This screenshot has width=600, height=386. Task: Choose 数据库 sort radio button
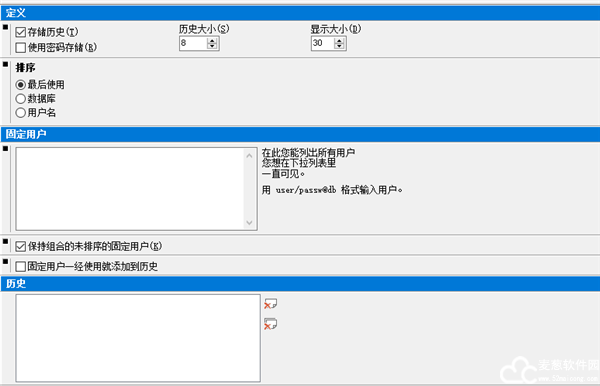[21, 99]
